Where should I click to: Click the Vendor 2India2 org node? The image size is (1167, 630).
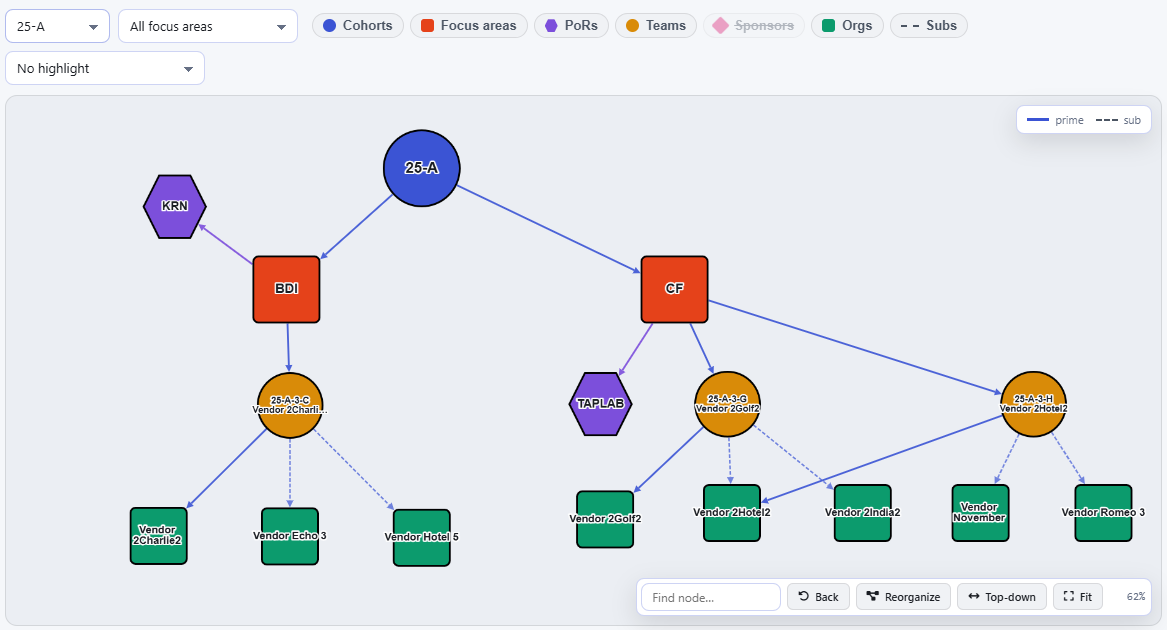(x=863, y=513)
